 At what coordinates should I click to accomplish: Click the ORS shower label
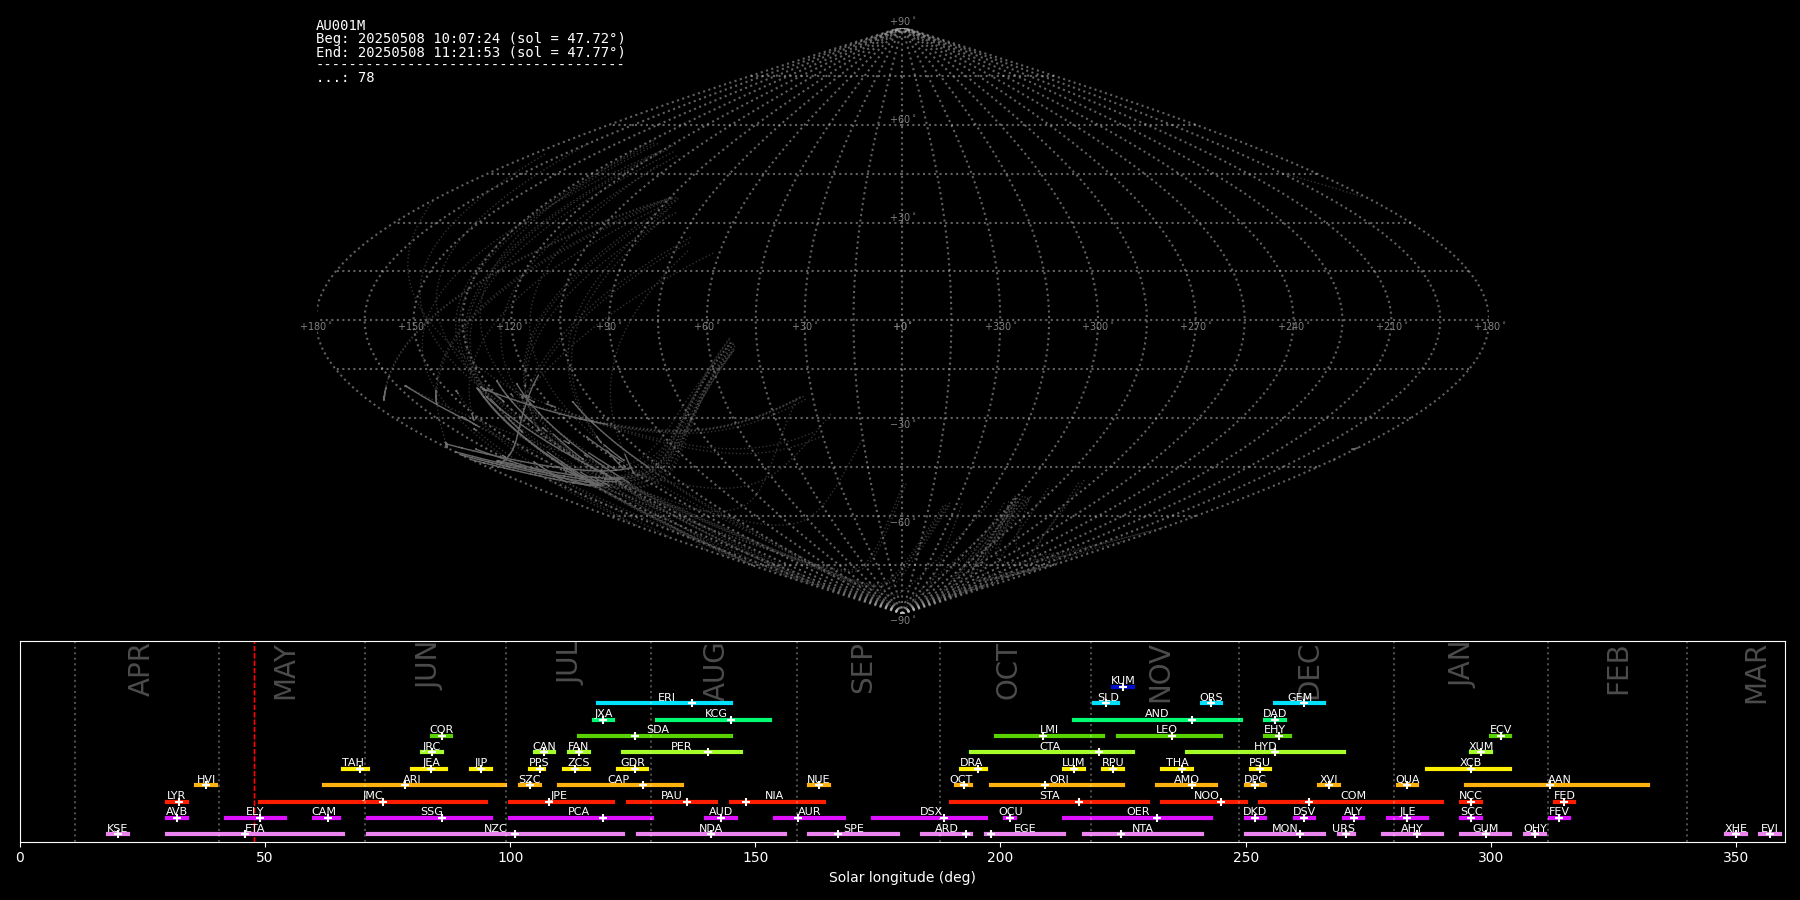(1211, 698)
